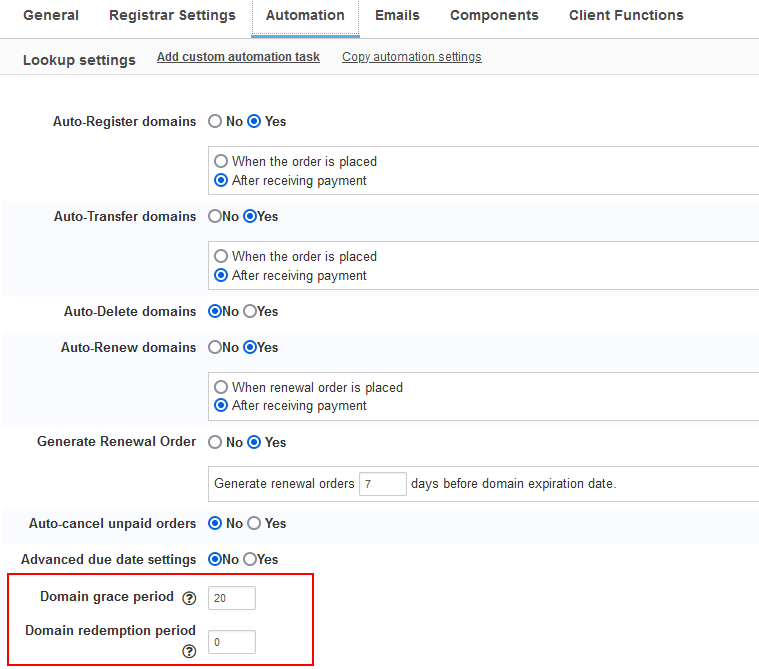The image size is (759, 669).
Task: Turn on Advanced due date settings
Action: 250,560
